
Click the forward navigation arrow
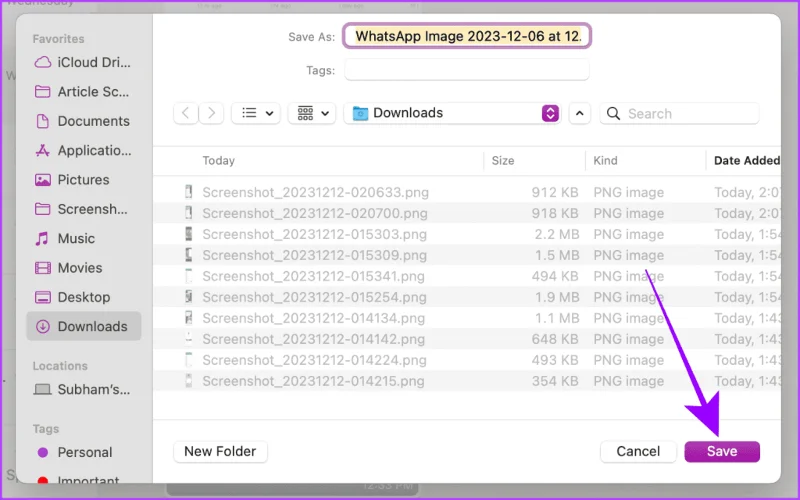(211, 113)
